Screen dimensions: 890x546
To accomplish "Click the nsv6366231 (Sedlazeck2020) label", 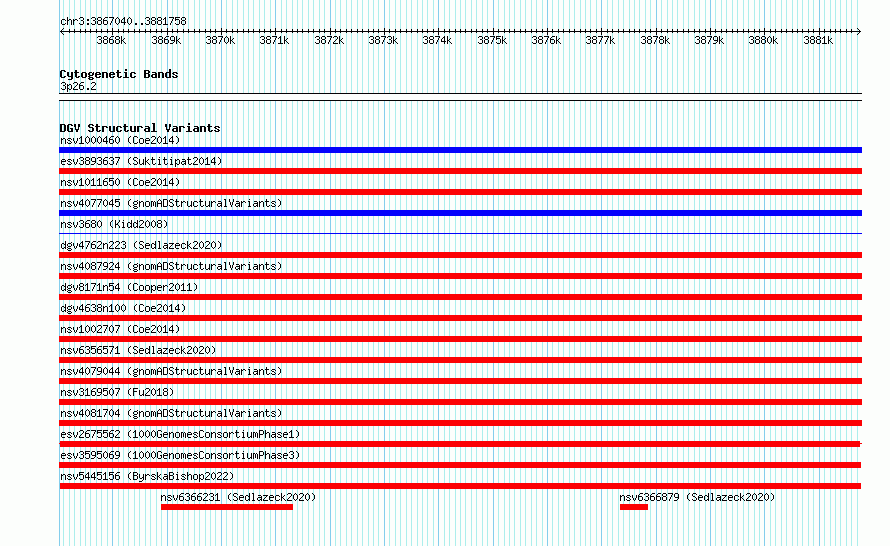I will pos(238,497).
